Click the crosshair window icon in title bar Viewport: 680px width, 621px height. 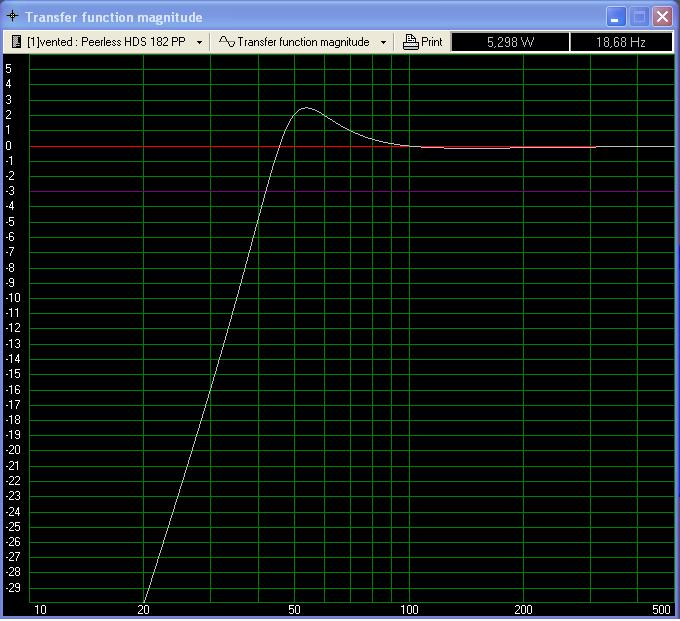(12, 17)
